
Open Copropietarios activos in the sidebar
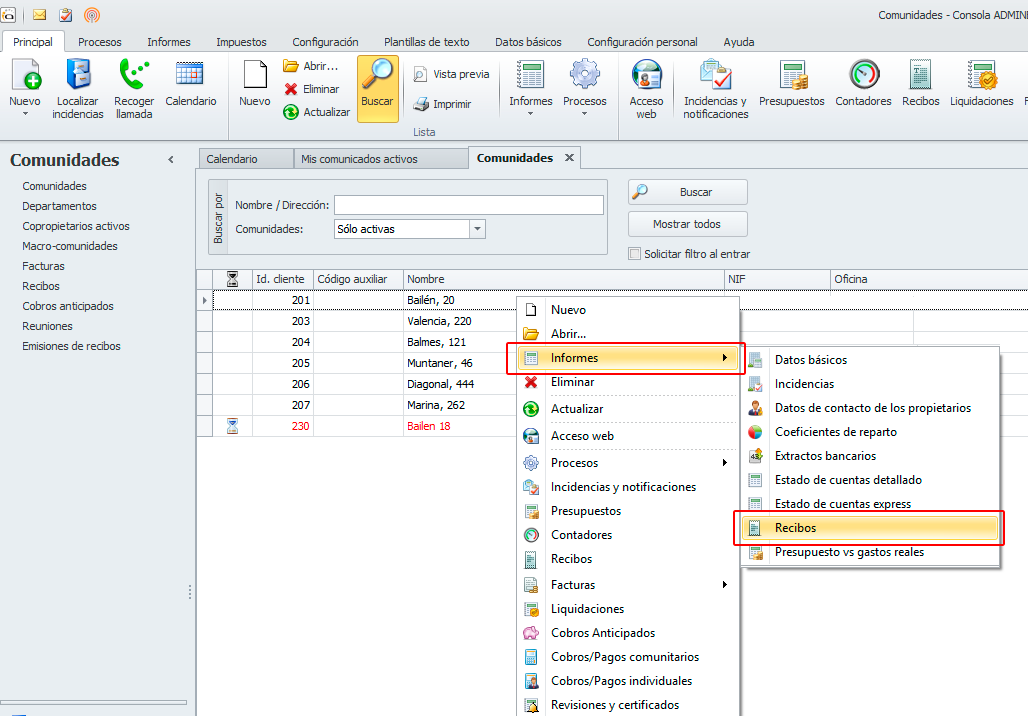76,226
